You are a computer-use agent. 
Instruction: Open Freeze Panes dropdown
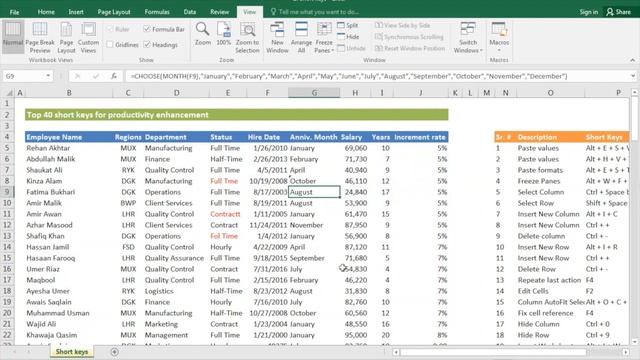tap(324, 37)
